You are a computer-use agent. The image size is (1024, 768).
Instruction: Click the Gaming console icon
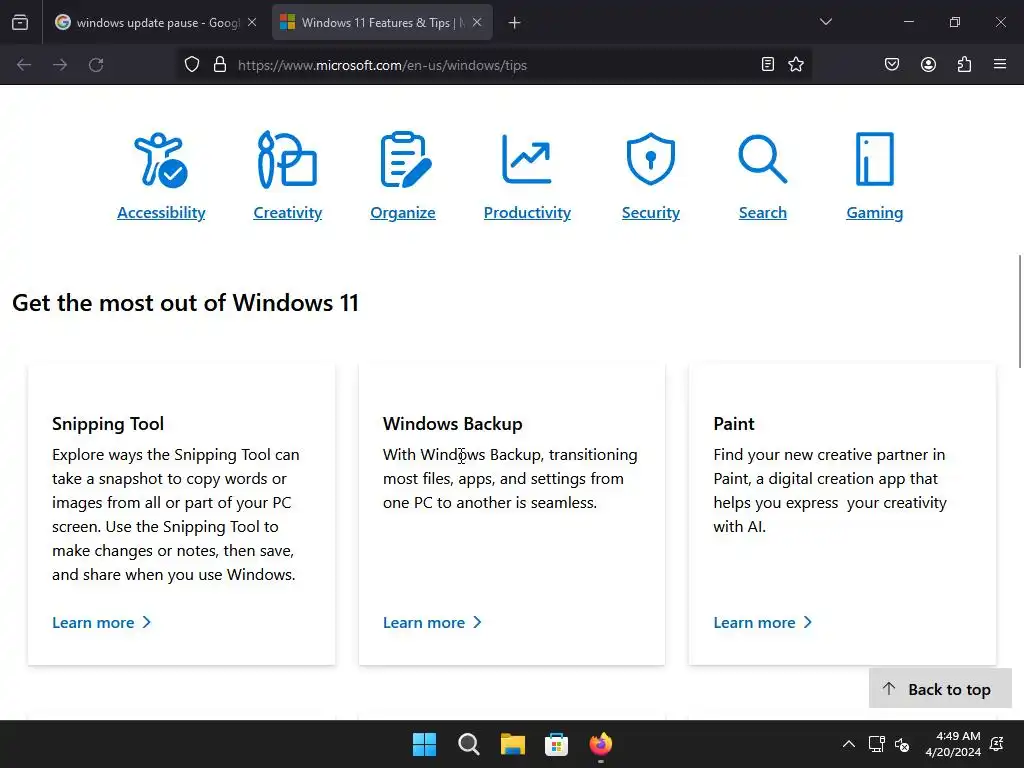coord(874,159)
